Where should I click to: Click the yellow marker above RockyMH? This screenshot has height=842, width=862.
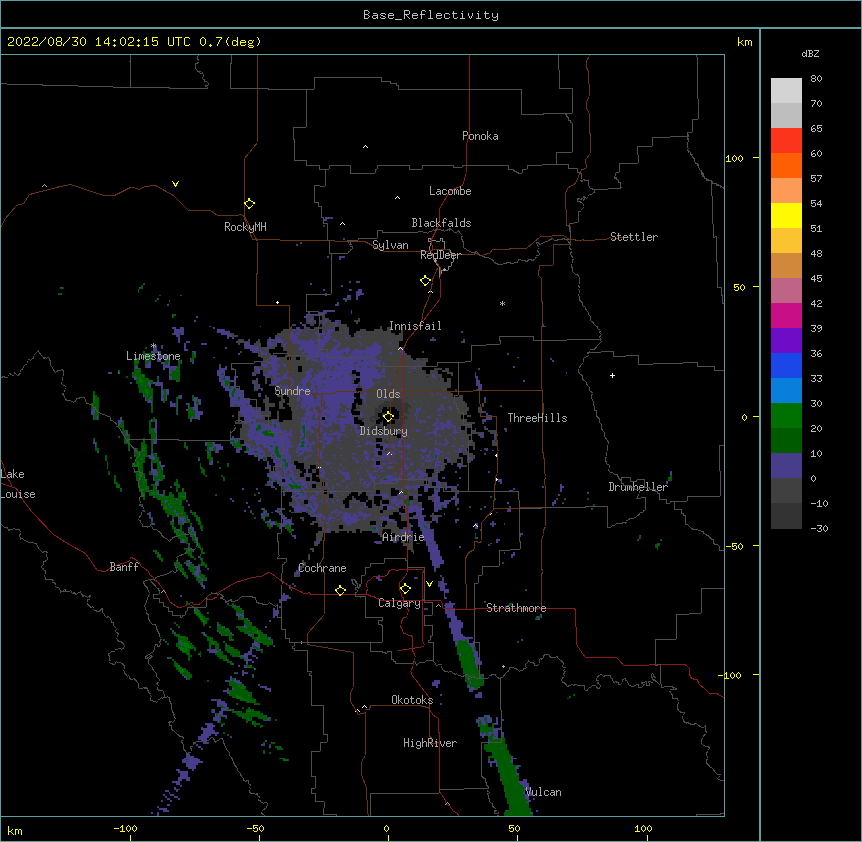[x=250, y=203]
